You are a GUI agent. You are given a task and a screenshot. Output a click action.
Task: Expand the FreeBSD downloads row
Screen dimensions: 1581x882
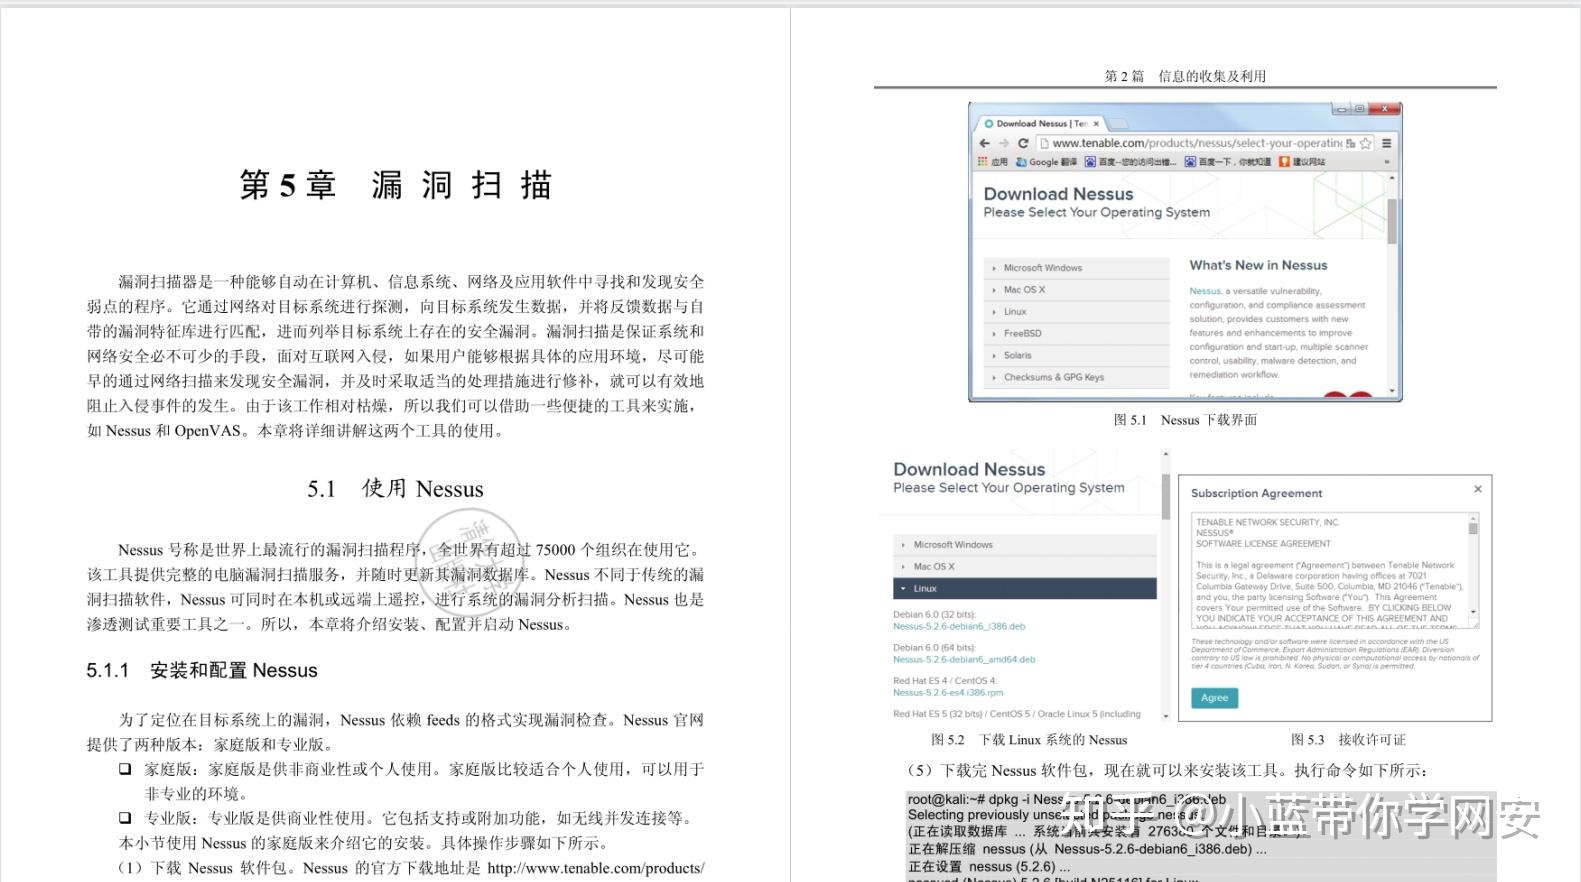tap(1076, 334)
